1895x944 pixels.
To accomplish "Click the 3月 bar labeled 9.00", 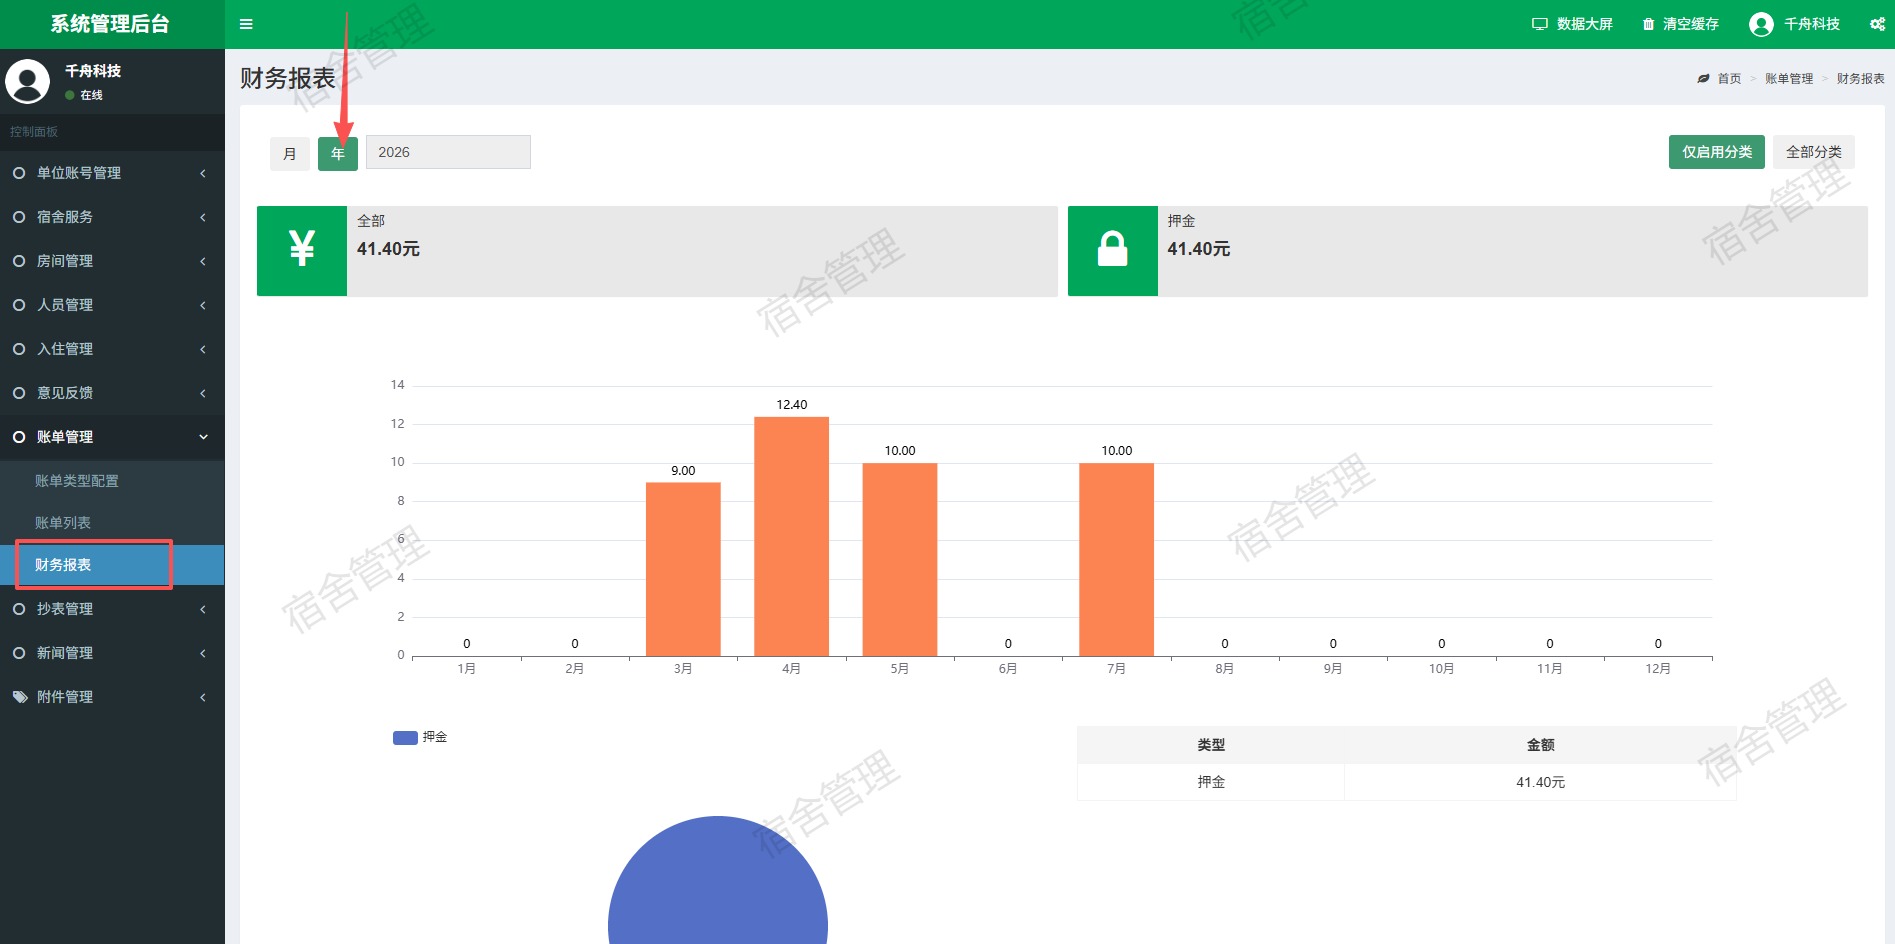I will coord(683,569).
